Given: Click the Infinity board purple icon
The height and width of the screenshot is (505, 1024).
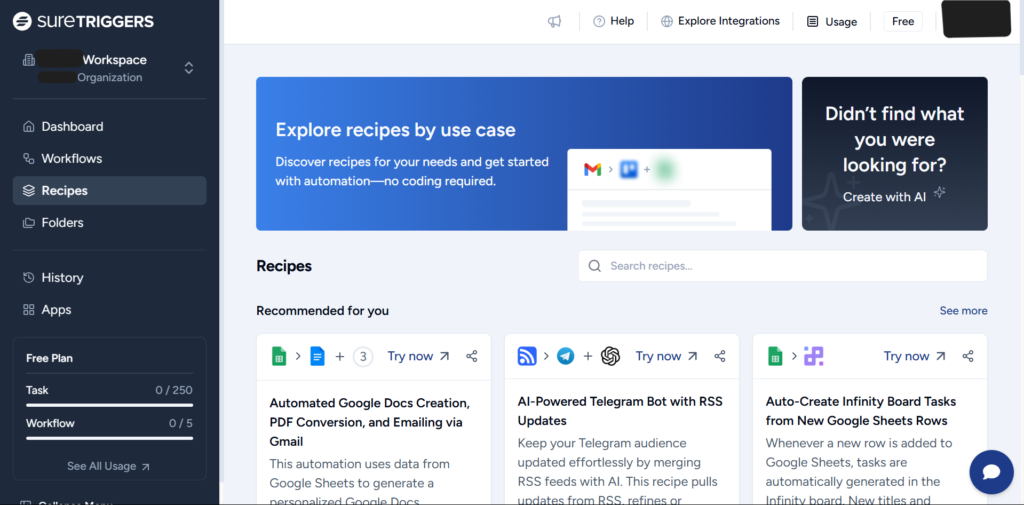Looking at the screenshot, I should point(814,356).
